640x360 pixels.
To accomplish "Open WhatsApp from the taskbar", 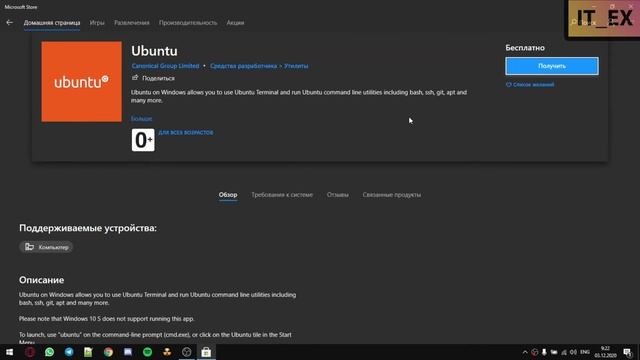I will pos(49,352).
